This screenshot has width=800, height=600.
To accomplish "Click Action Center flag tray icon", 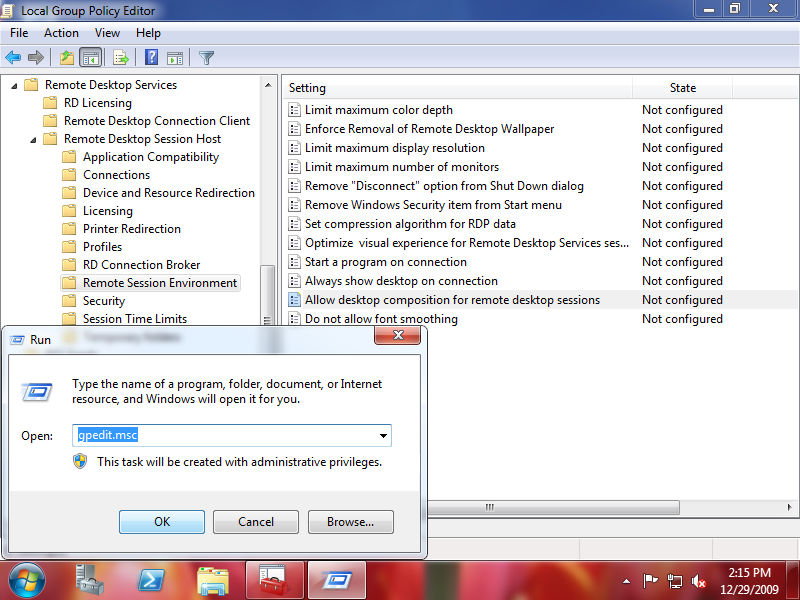I will [651, 581].
